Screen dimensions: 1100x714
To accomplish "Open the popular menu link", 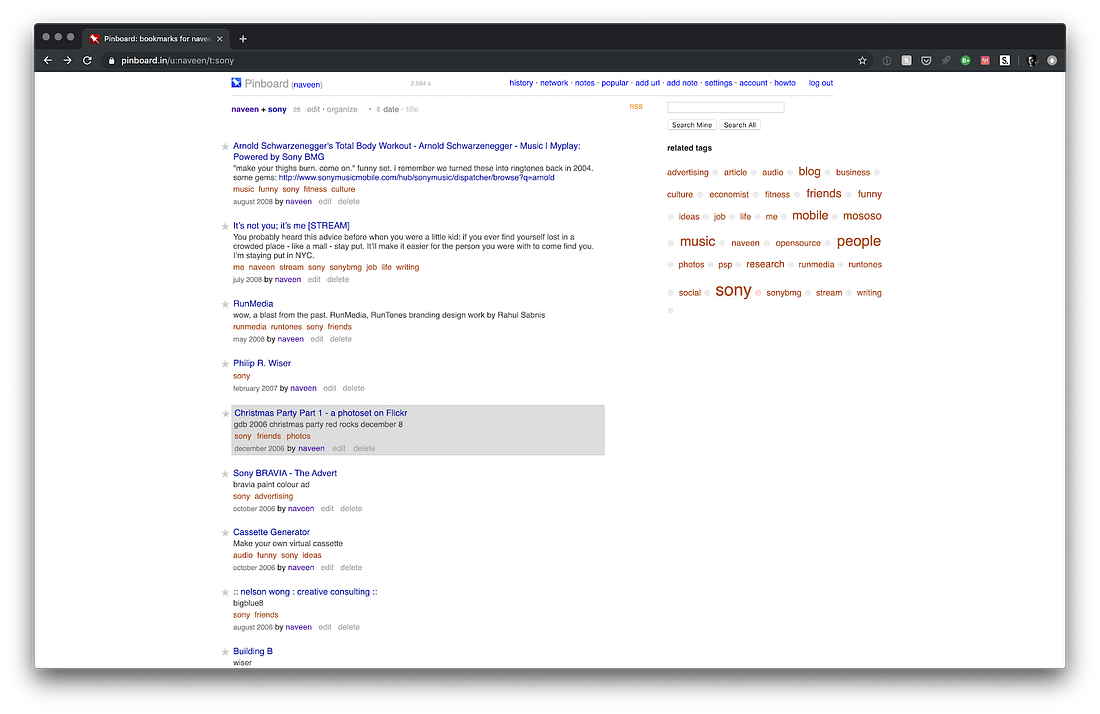I will 615,83.
